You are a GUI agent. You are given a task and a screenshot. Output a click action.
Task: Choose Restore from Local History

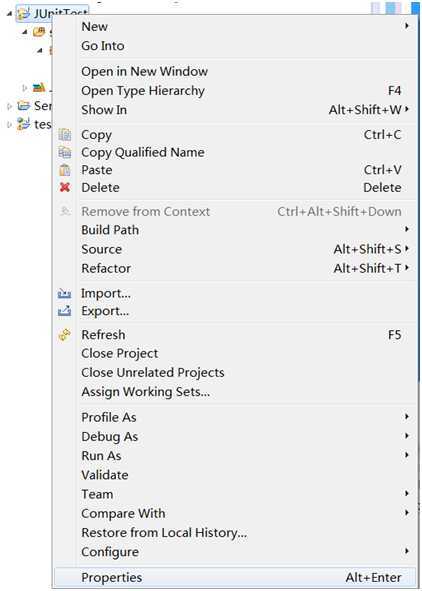235,533
